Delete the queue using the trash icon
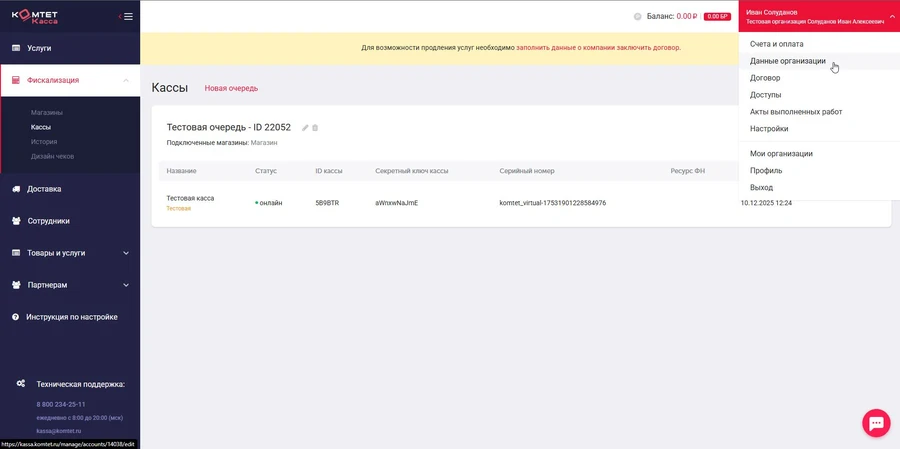Image resolution: width=900 pixels, height=449 pixels. coord(316,128)
